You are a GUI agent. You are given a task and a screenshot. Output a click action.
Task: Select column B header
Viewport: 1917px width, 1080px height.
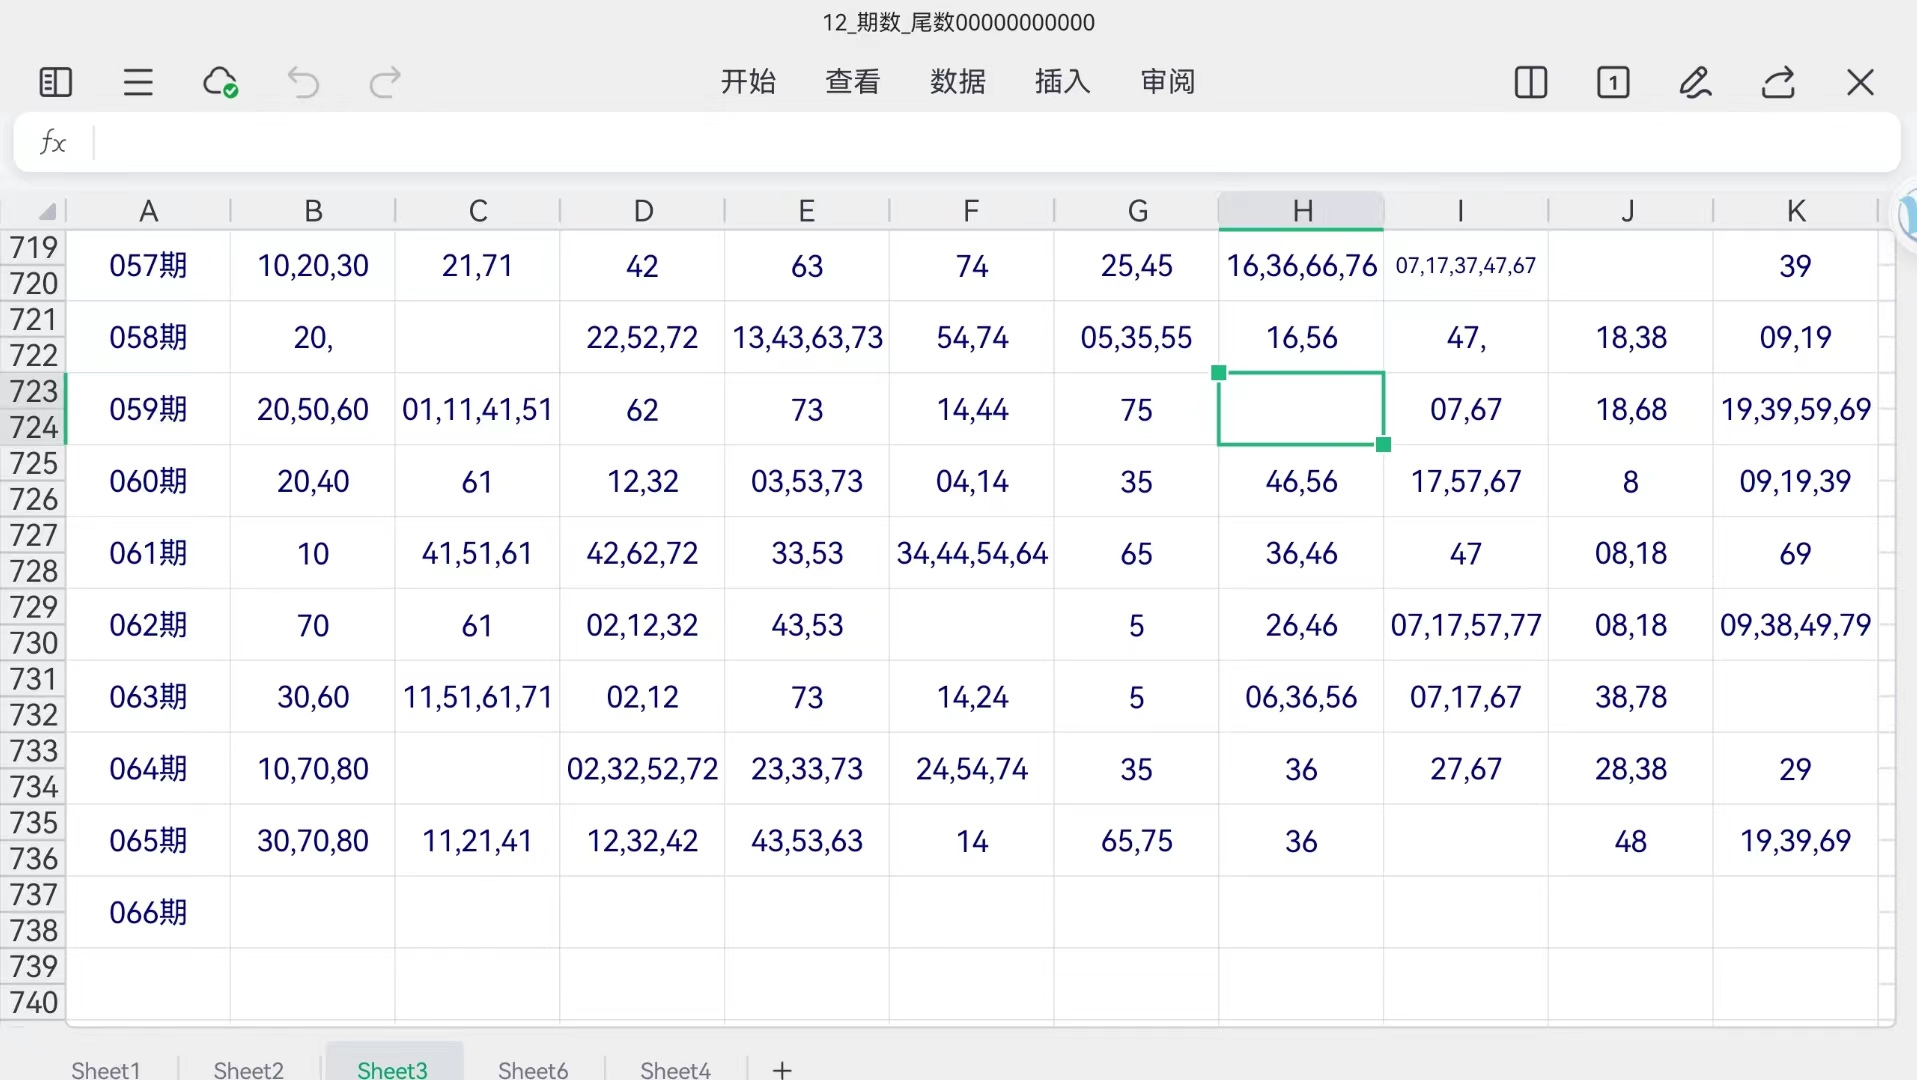(x=313, y=211)
